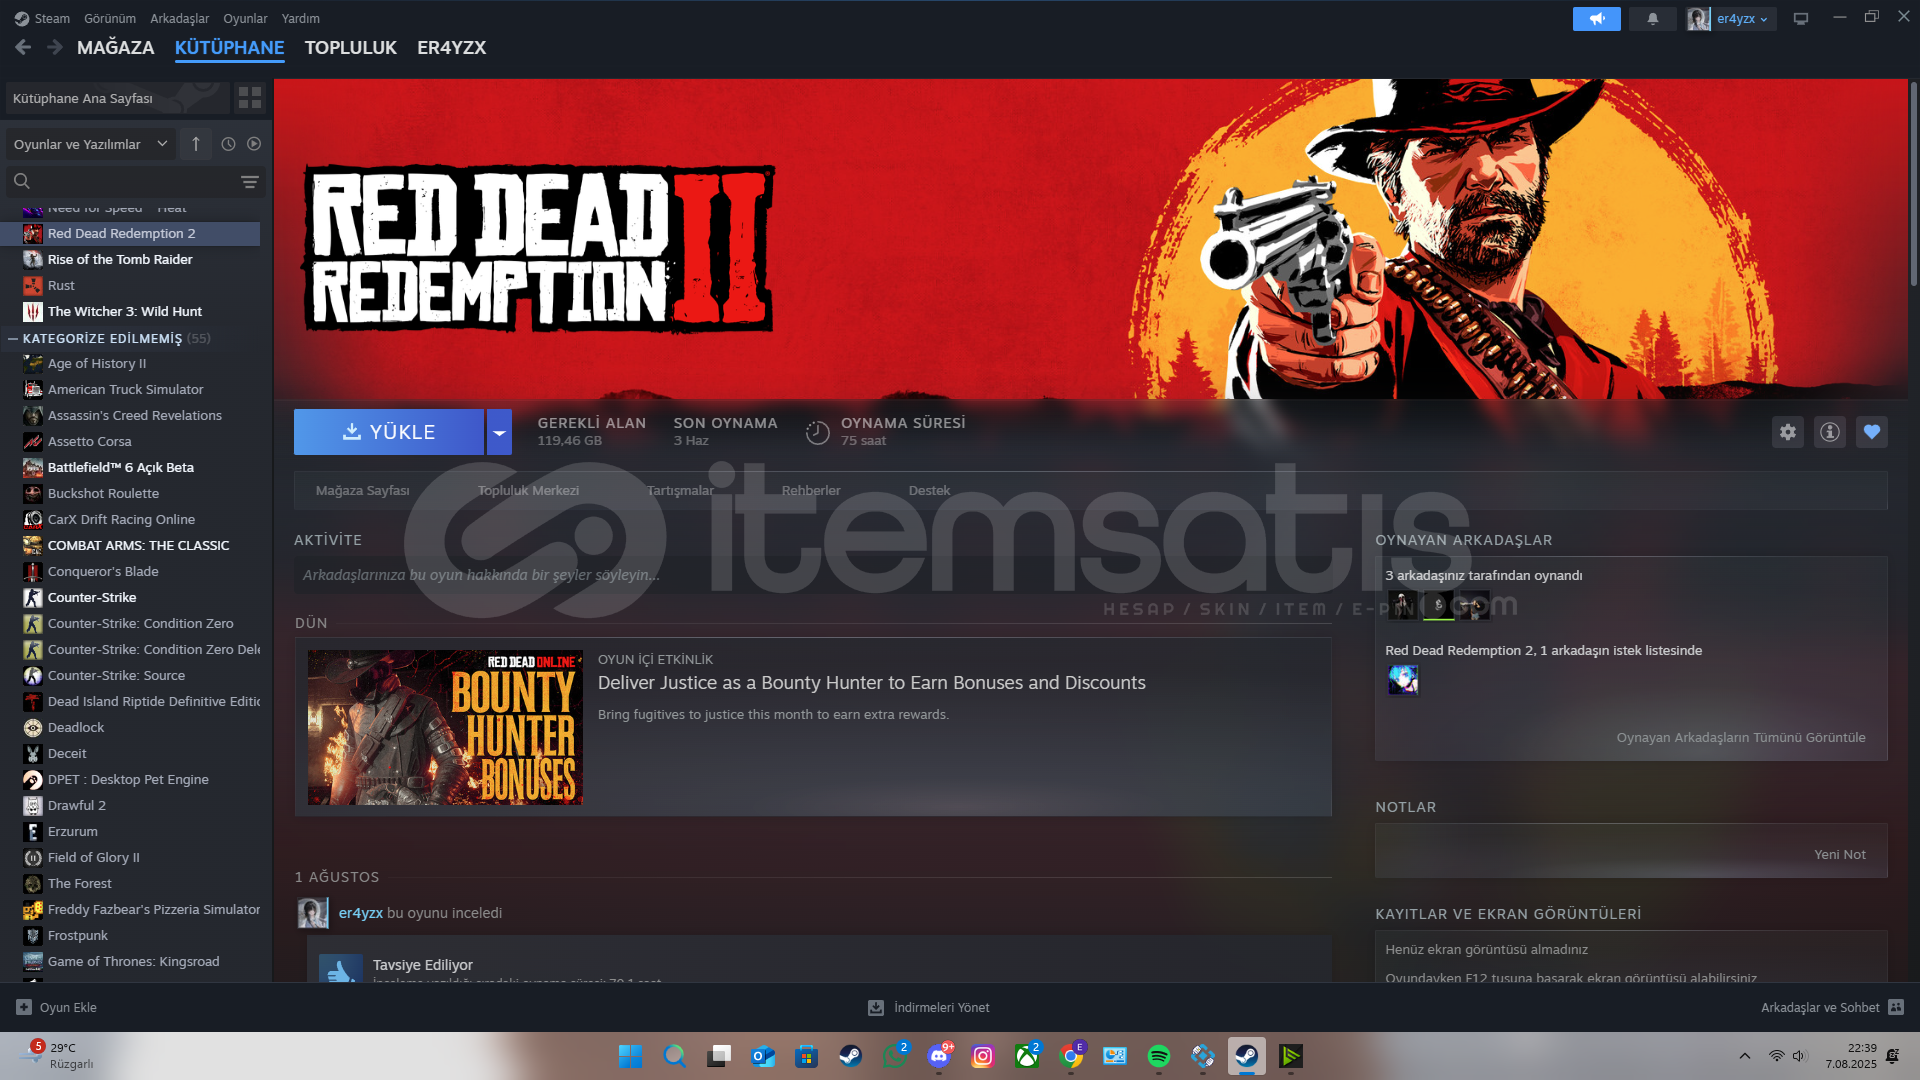Open ER4YZX profile tab
Screen dimensions: 1920x1080
pyautogui.click(x=451, y=47)
